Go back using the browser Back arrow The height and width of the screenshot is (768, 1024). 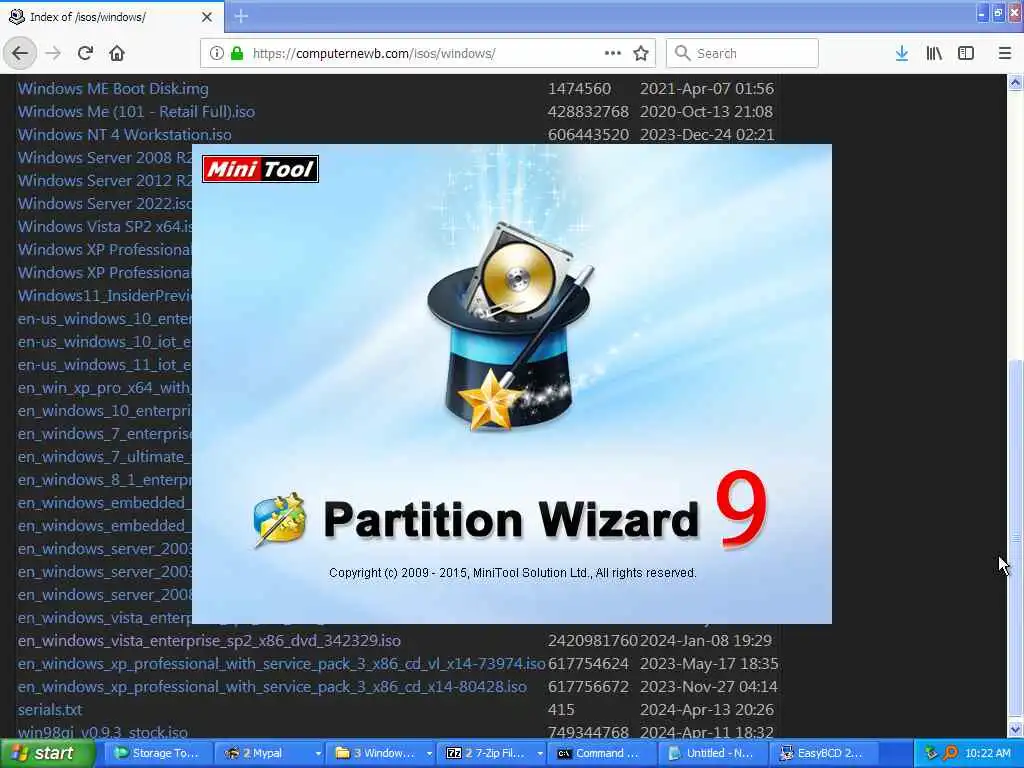coord(20,53)
